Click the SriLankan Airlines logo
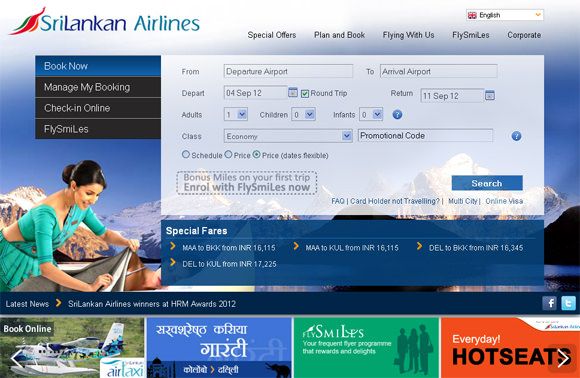 pos(104,21)
